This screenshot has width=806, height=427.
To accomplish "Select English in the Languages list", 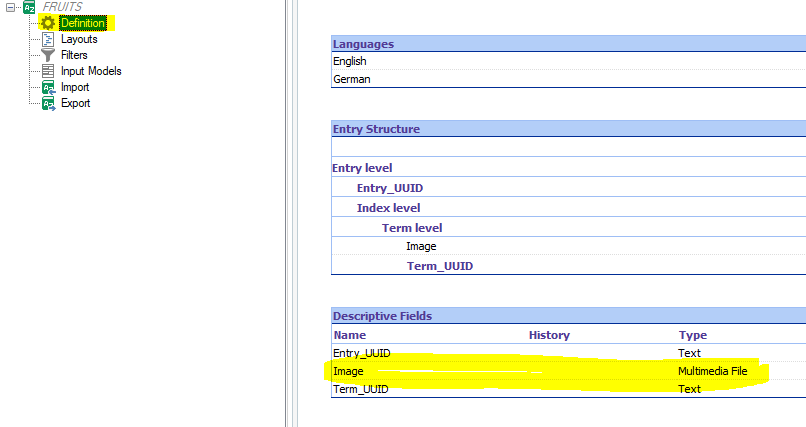I will tap(350, 62).
